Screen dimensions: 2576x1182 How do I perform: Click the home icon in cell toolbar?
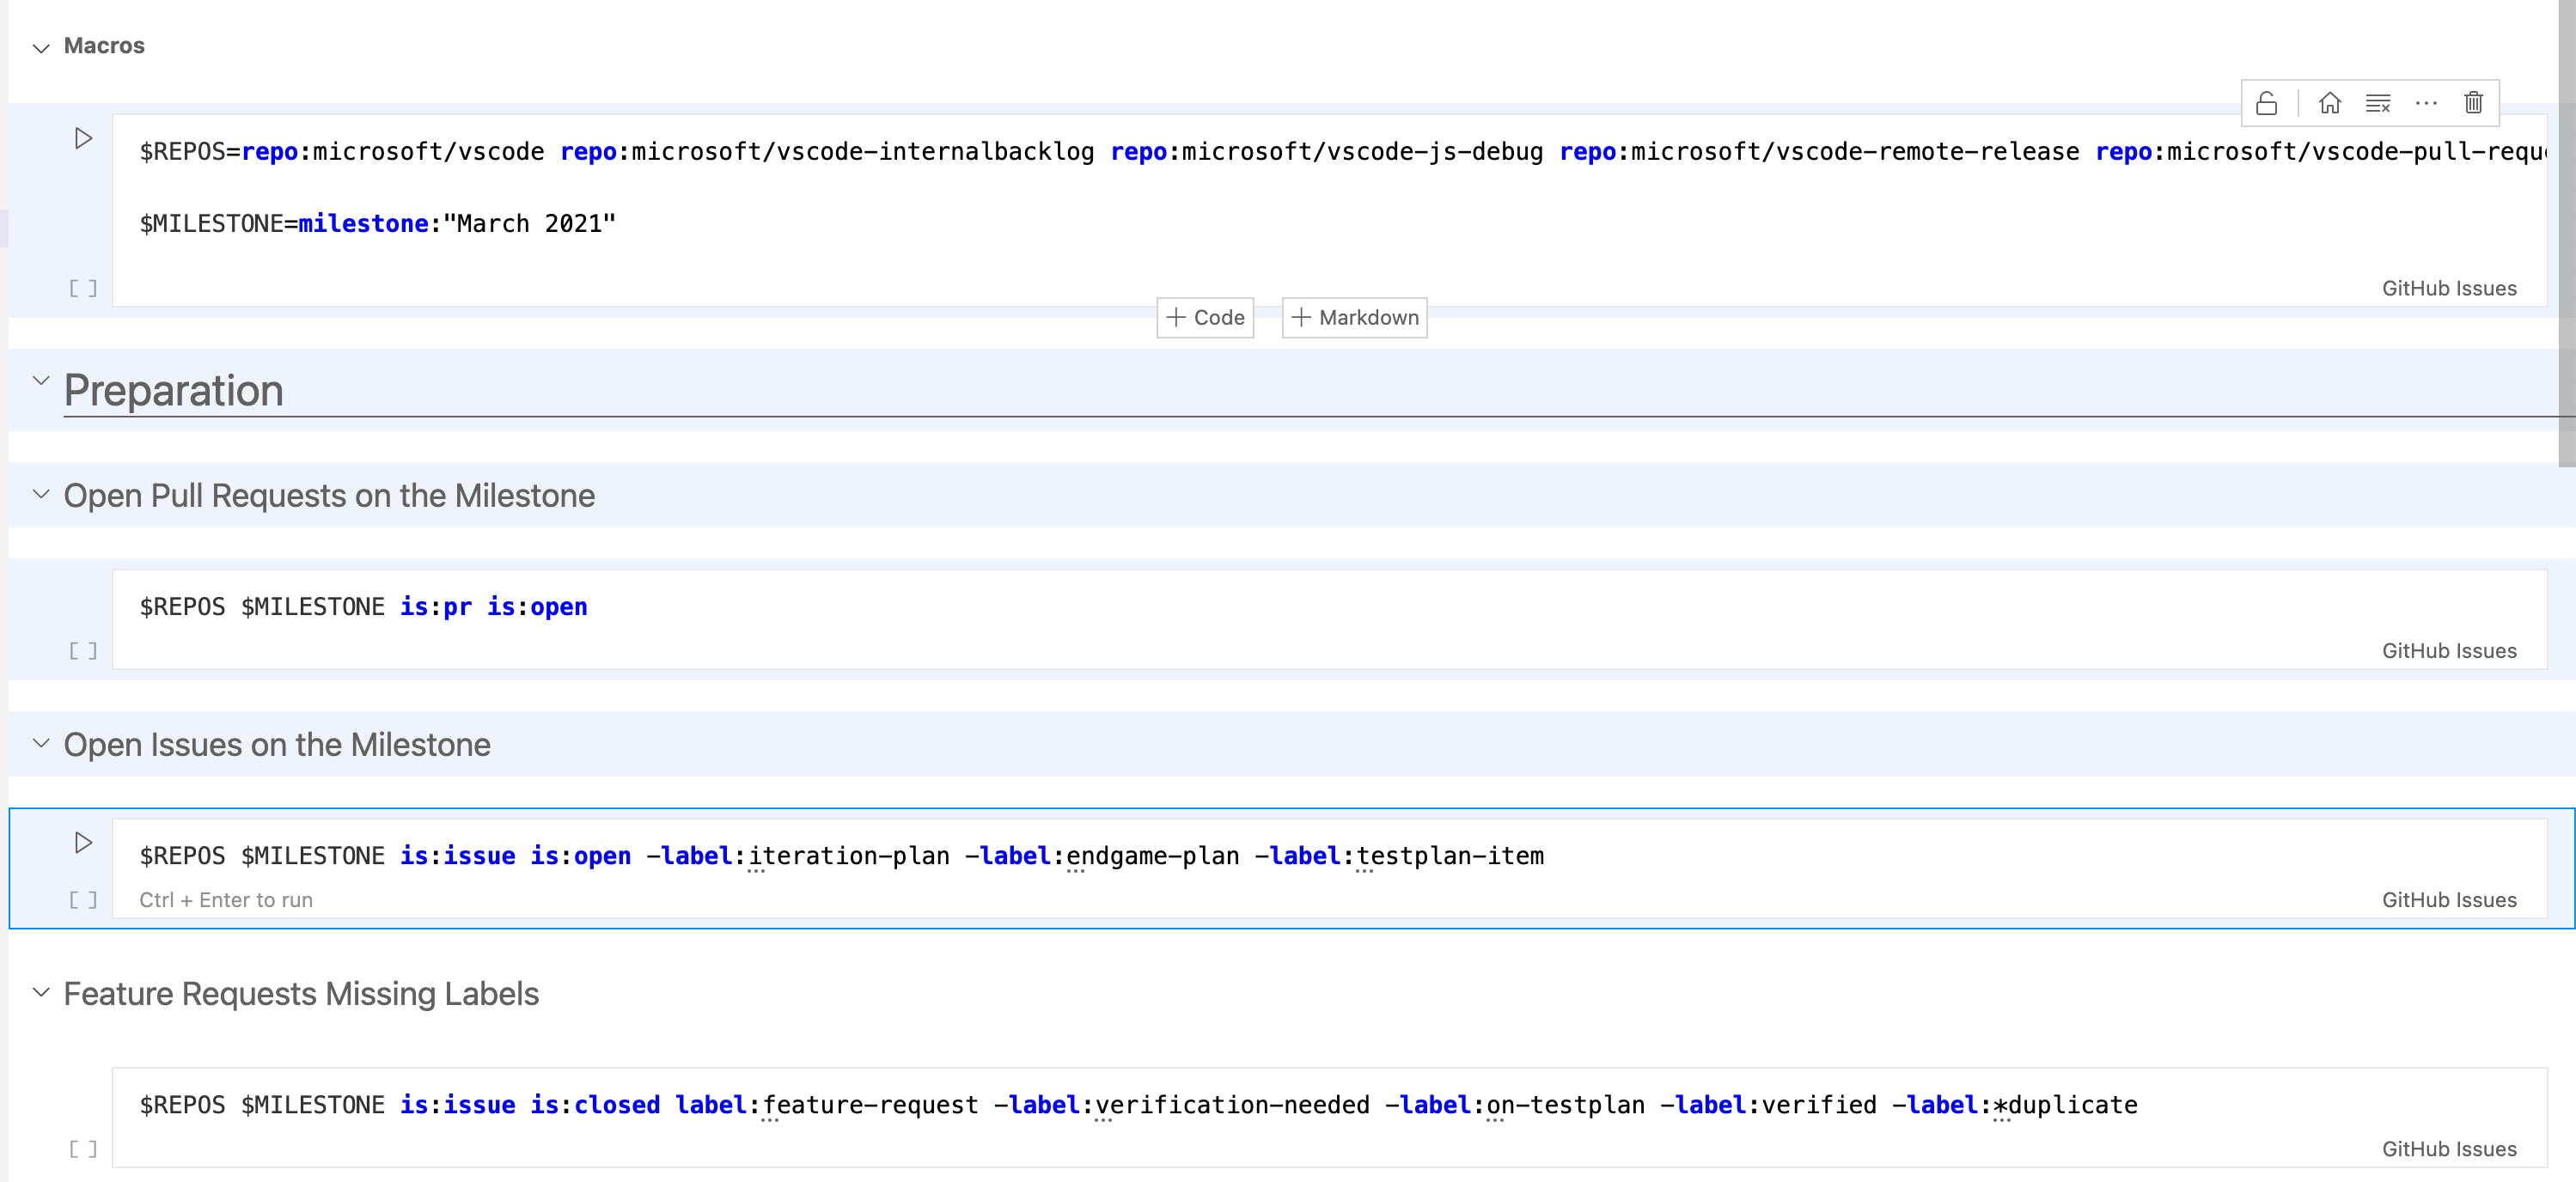coord(2329,103)
